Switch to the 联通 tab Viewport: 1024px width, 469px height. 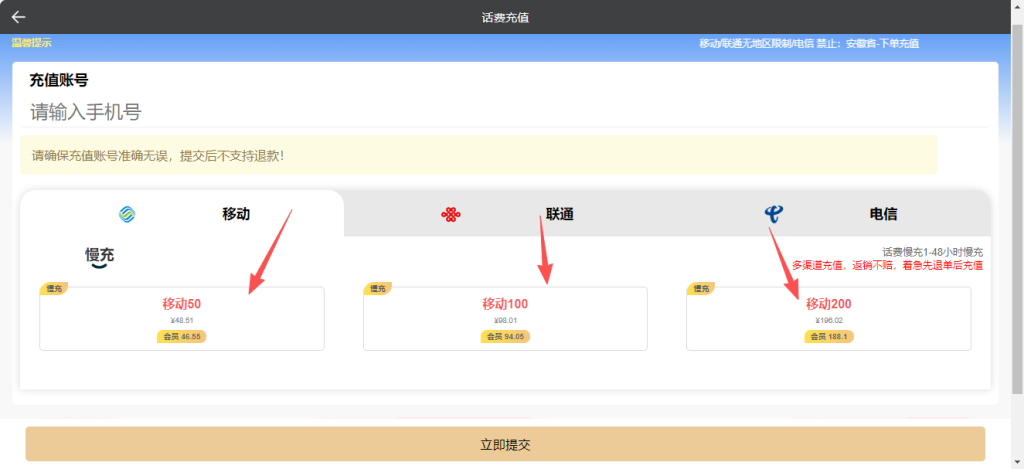pyautogui.click(x=505, y=214)
